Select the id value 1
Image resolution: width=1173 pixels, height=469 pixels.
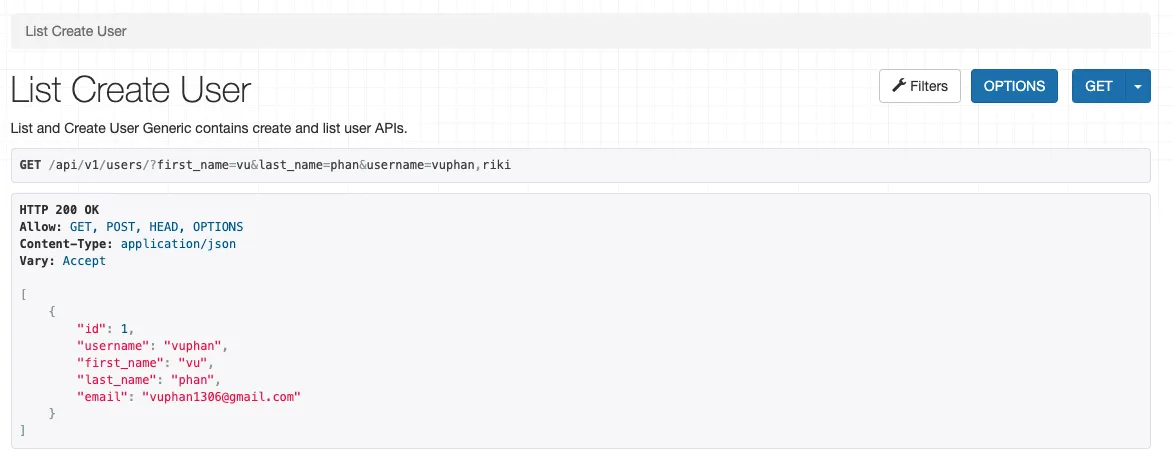pyautogui.click(x=124, y=327)
